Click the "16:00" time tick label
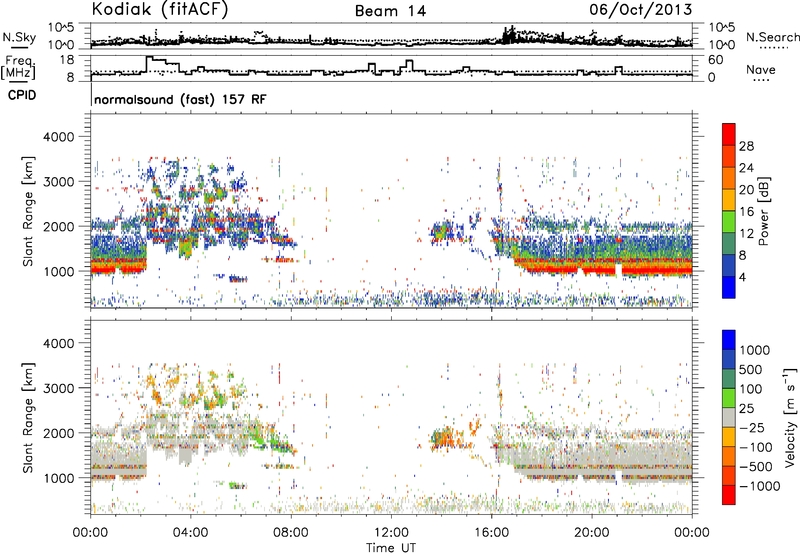This screenshot has height=554, width=800. pos(491,533)
